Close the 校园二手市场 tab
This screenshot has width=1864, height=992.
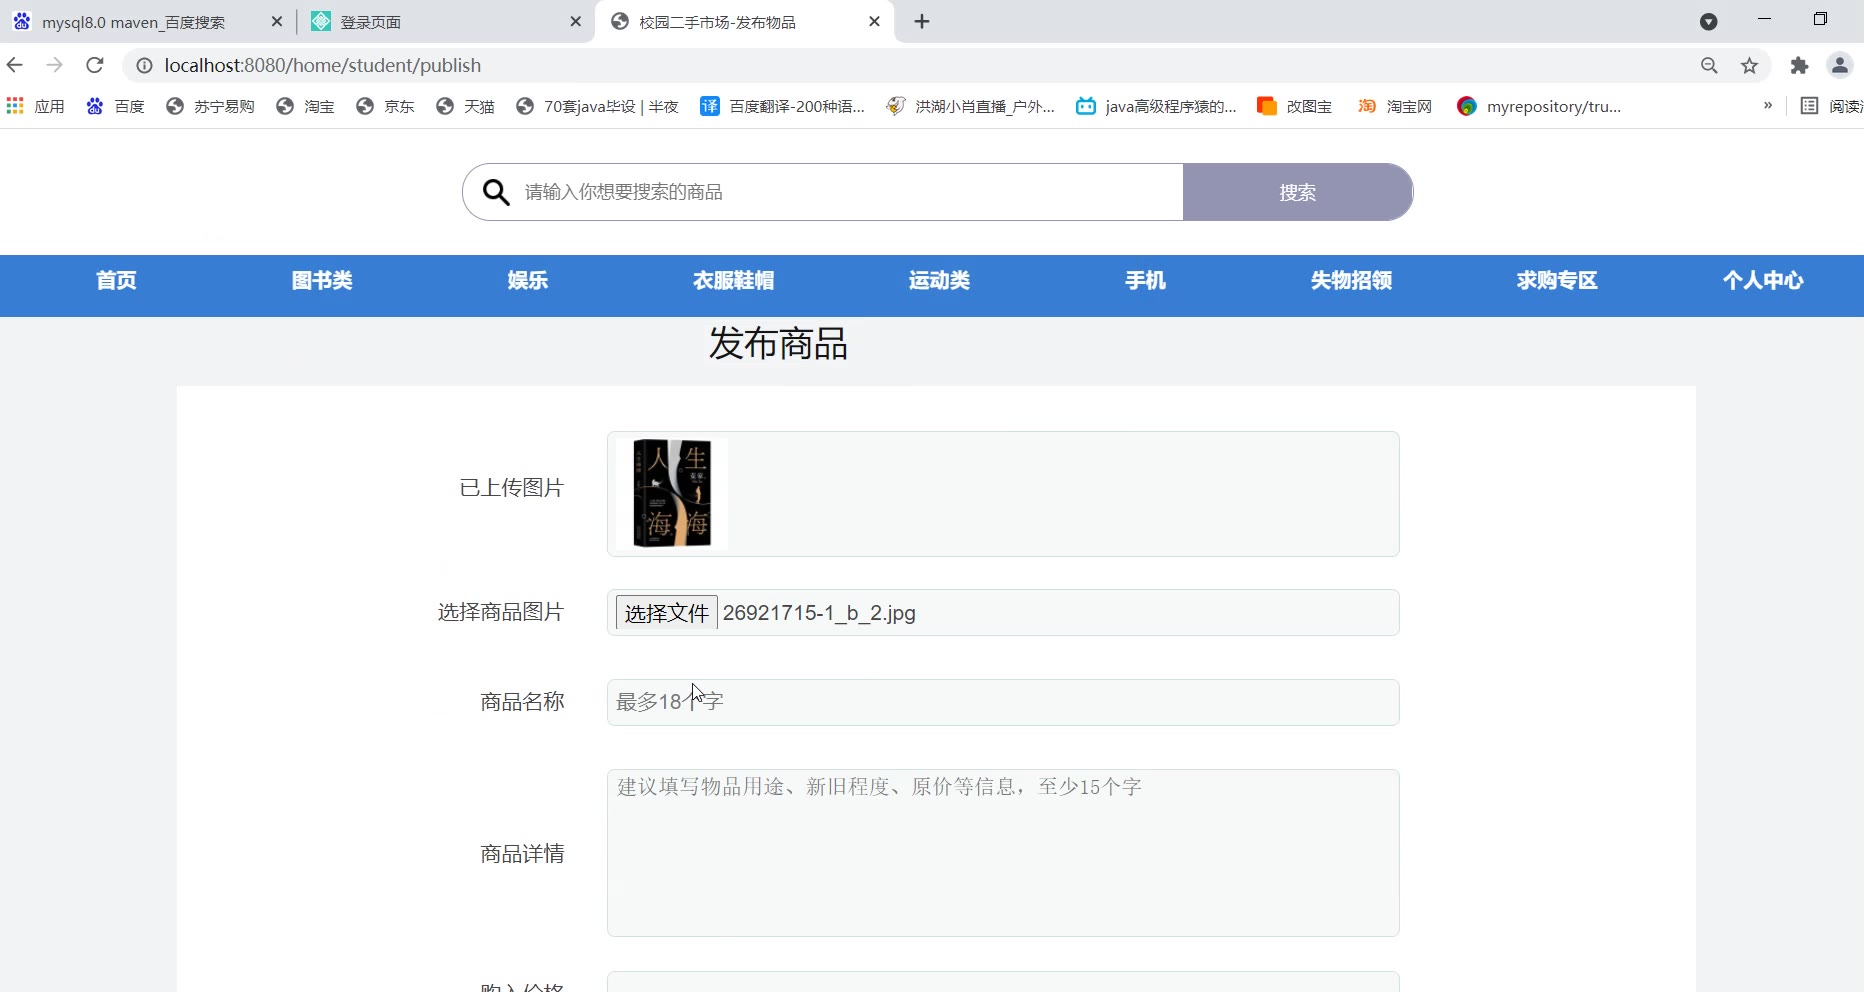874,21
